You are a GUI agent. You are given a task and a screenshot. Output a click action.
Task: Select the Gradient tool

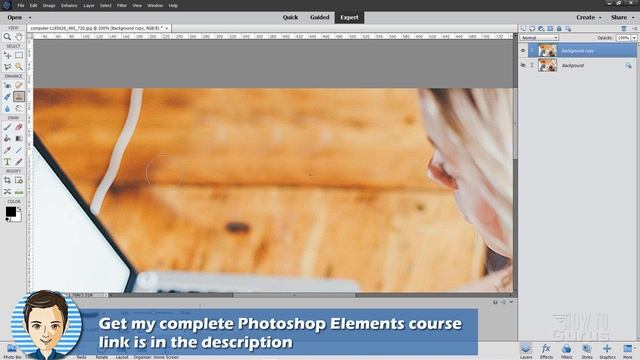19,138
